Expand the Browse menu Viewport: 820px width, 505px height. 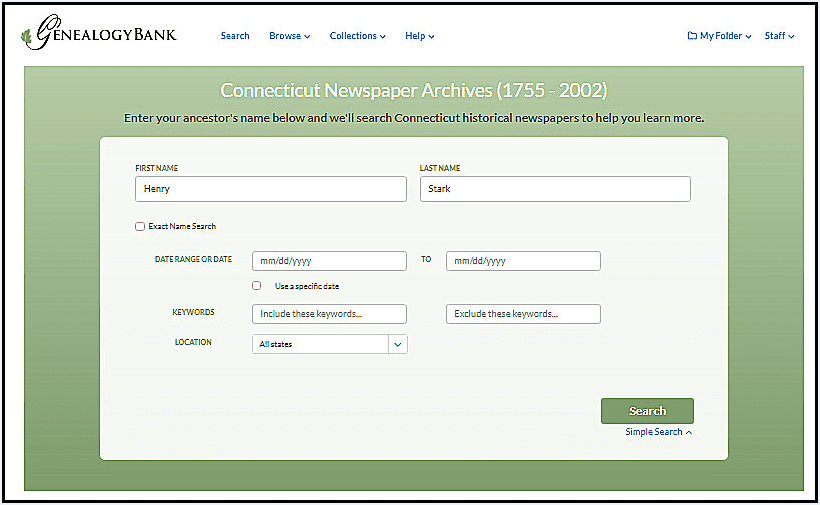pos(290,36)
